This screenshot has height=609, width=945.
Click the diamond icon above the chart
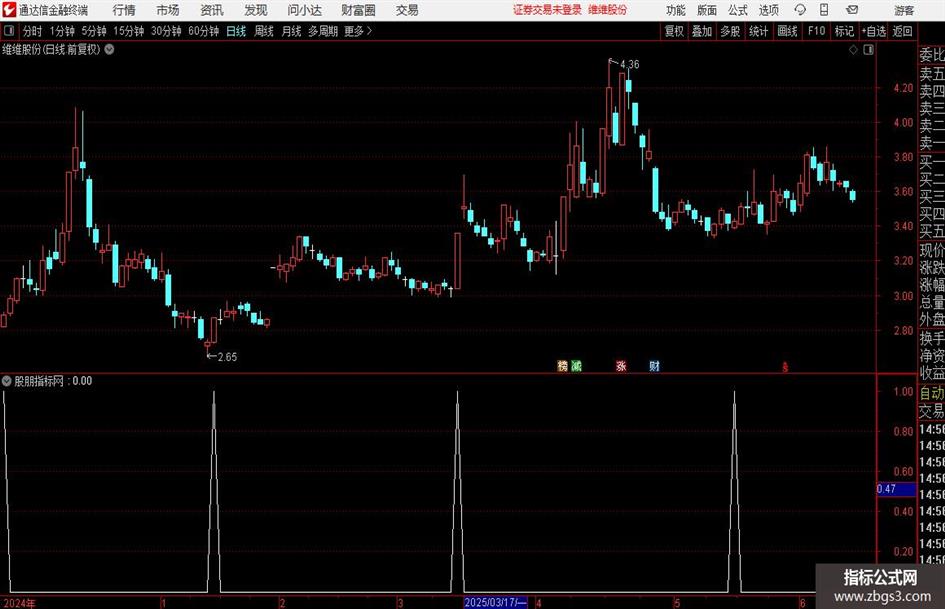[x=853, y=50]
